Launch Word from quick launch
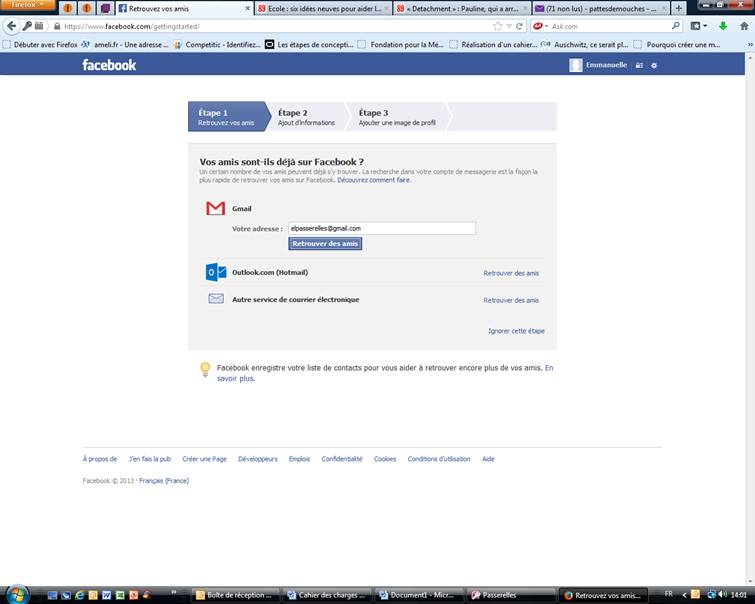Image resolution: width=755 pixels, height=604 pixels. 106,595
